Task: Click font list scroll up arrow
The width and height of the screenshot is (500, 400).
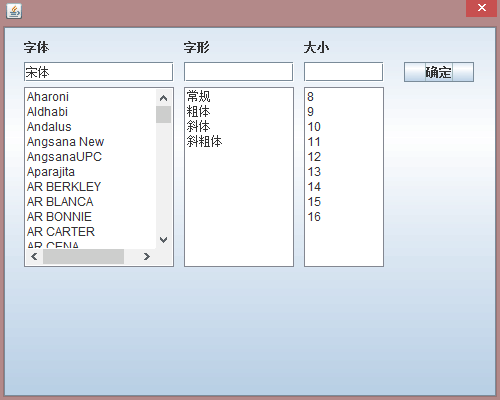Action: pyautogui.click(x=163, y=98)
